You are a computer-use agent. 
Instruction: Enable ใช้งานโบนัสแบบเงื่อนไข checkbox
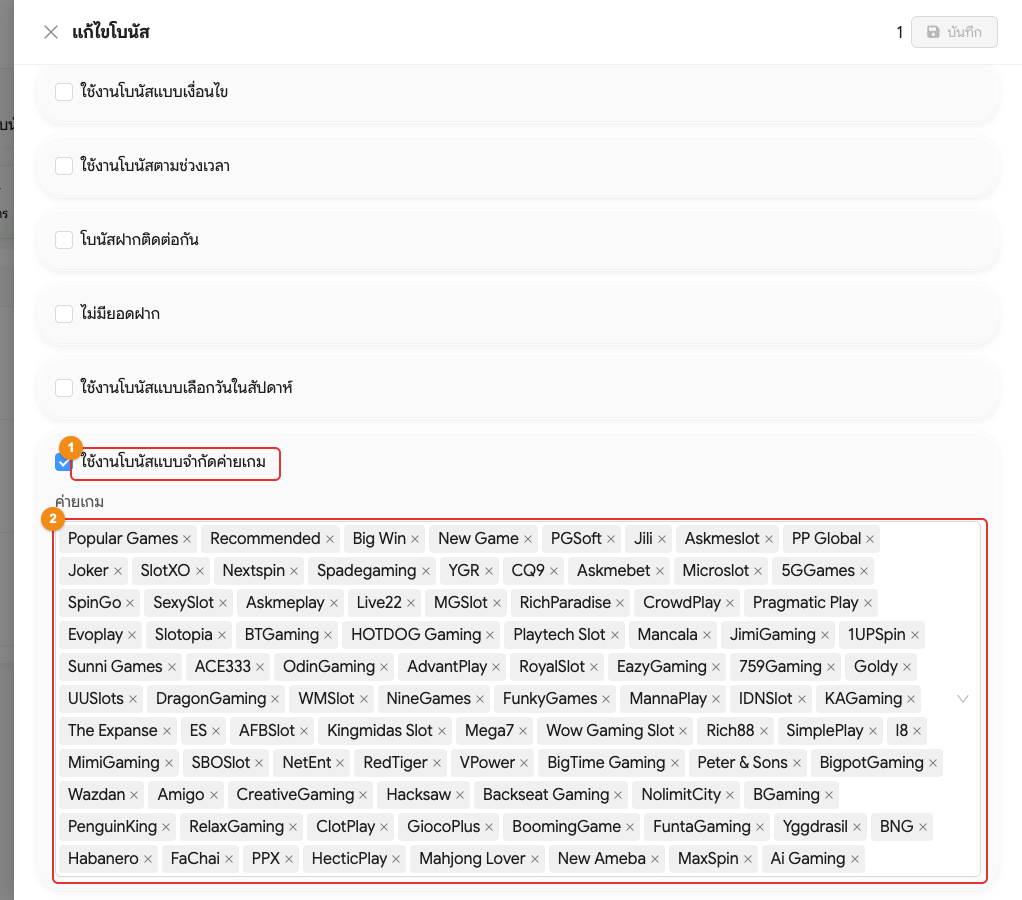coord(64,92)
